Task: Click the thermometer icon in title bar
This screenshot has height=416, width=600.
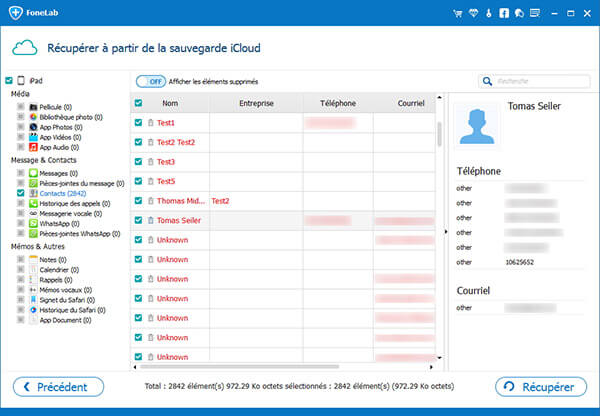Action: [489, 13]
